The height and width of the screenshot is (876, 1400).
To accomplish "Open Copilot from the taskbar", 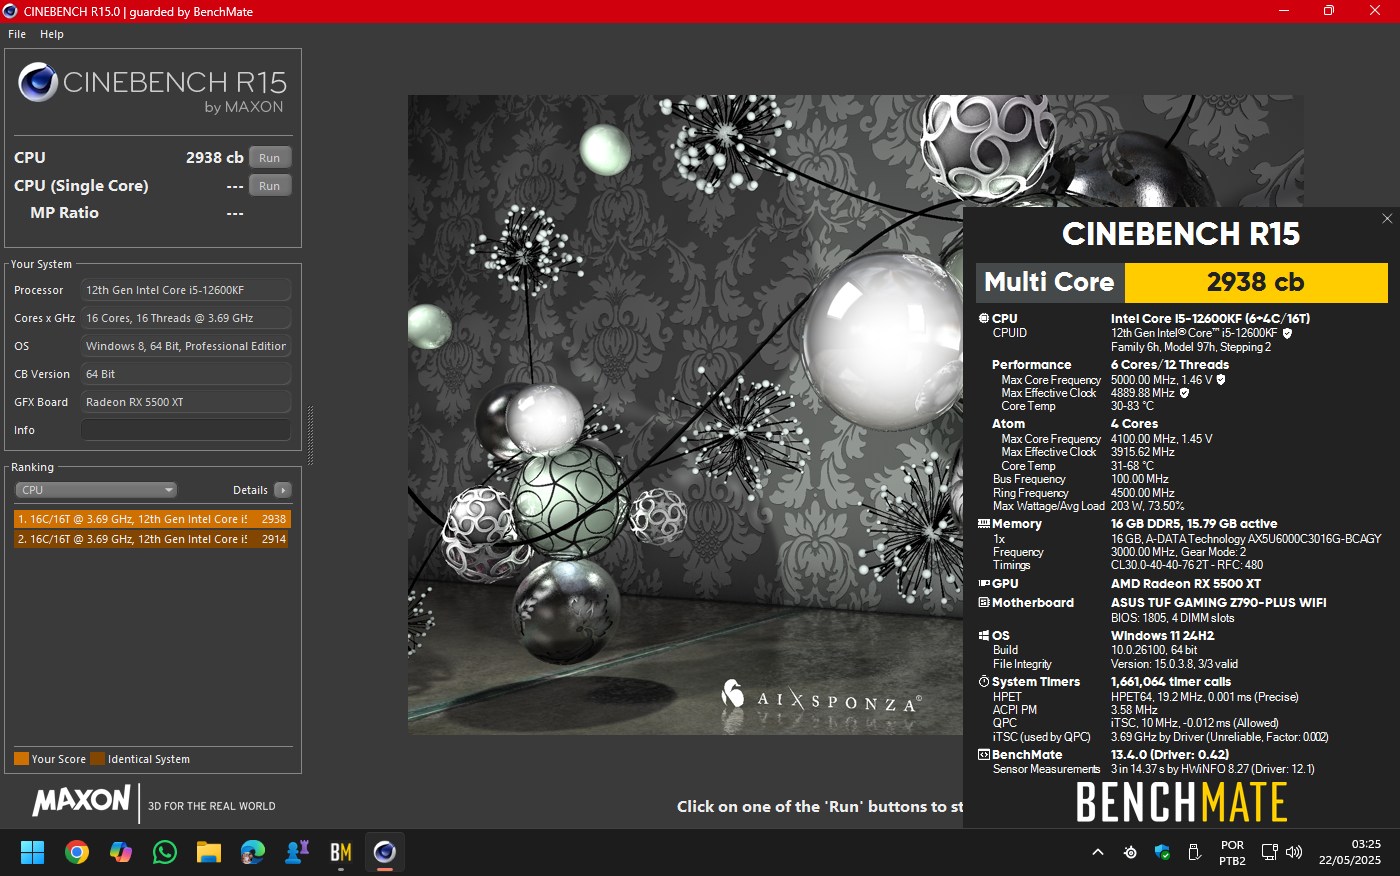I will [121, 852].
